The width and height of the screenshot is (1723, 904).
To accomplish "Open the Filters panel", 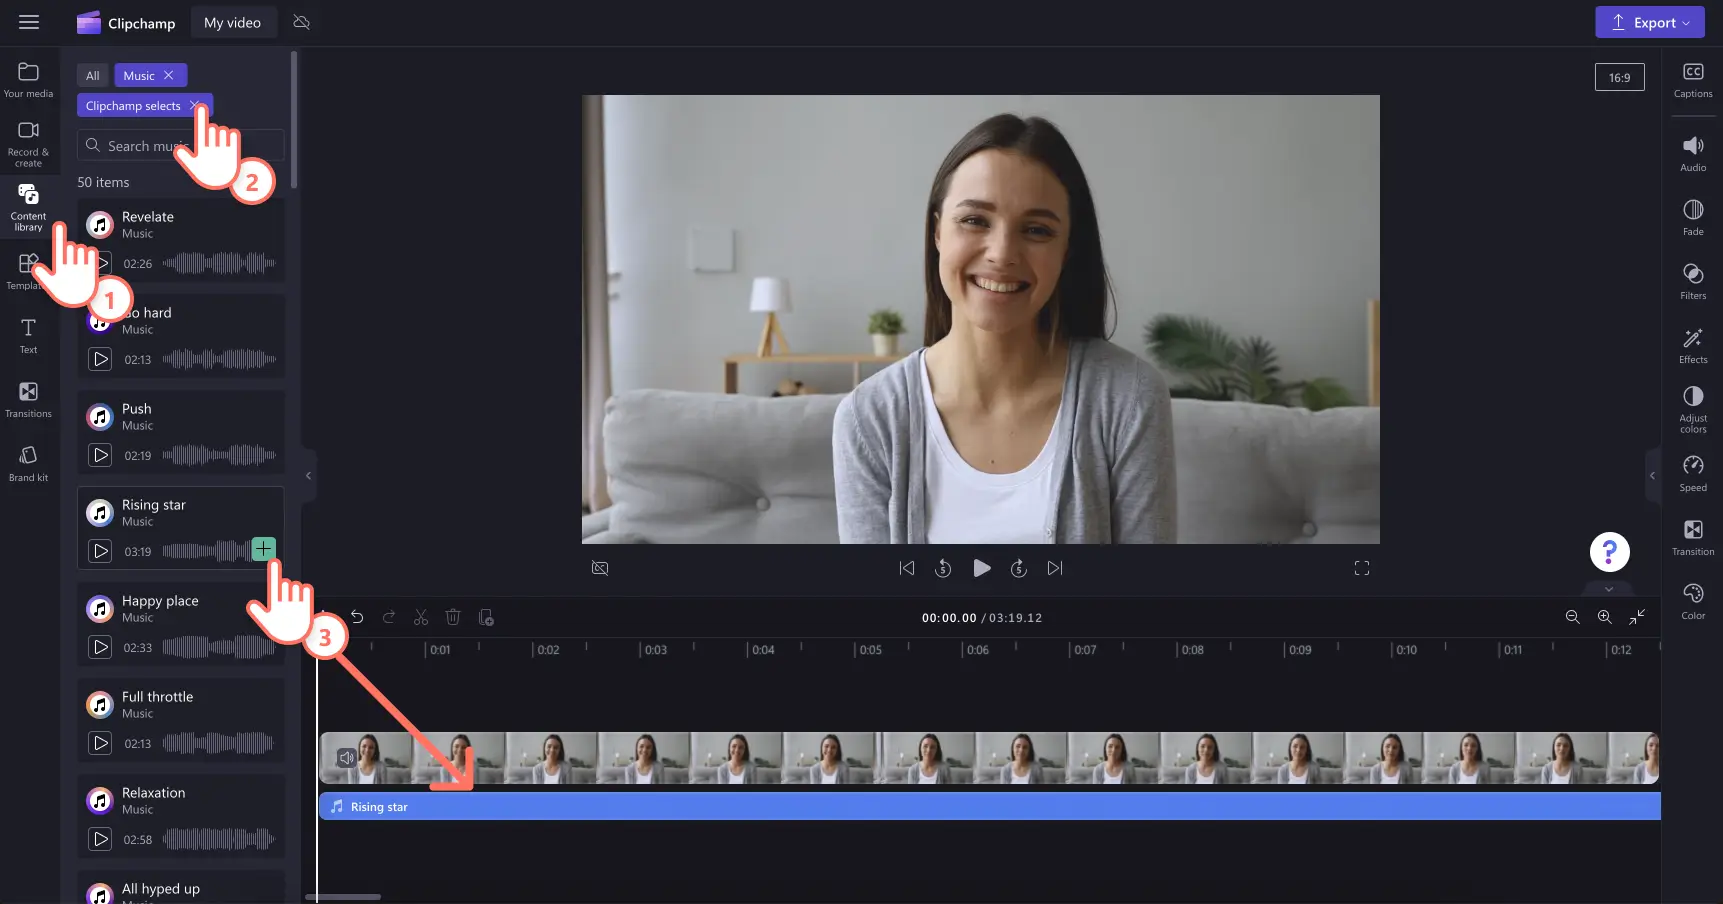I will coord(1693,281).
